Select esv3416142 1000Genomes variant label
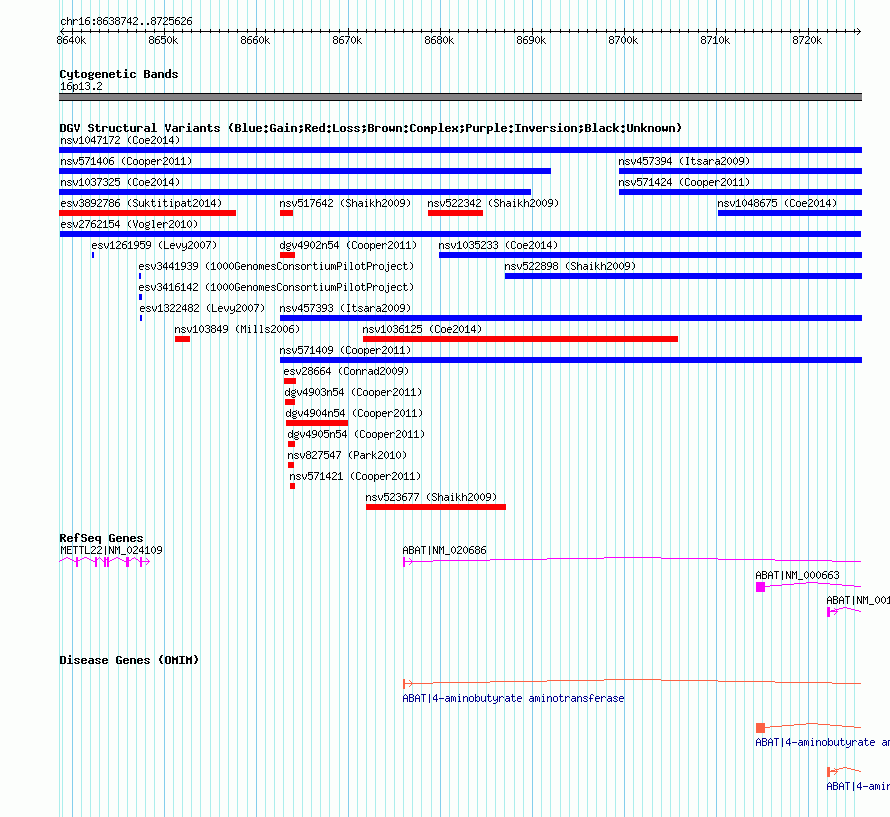 pyautogui.click(x=276, y=287)
